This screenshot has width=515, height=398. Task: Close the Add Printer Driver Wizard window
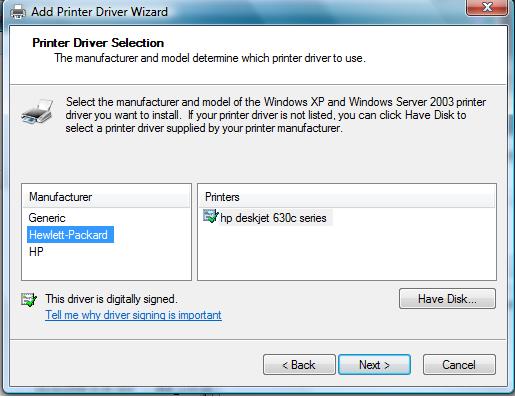pyautogui.click(x=487, y=7)
